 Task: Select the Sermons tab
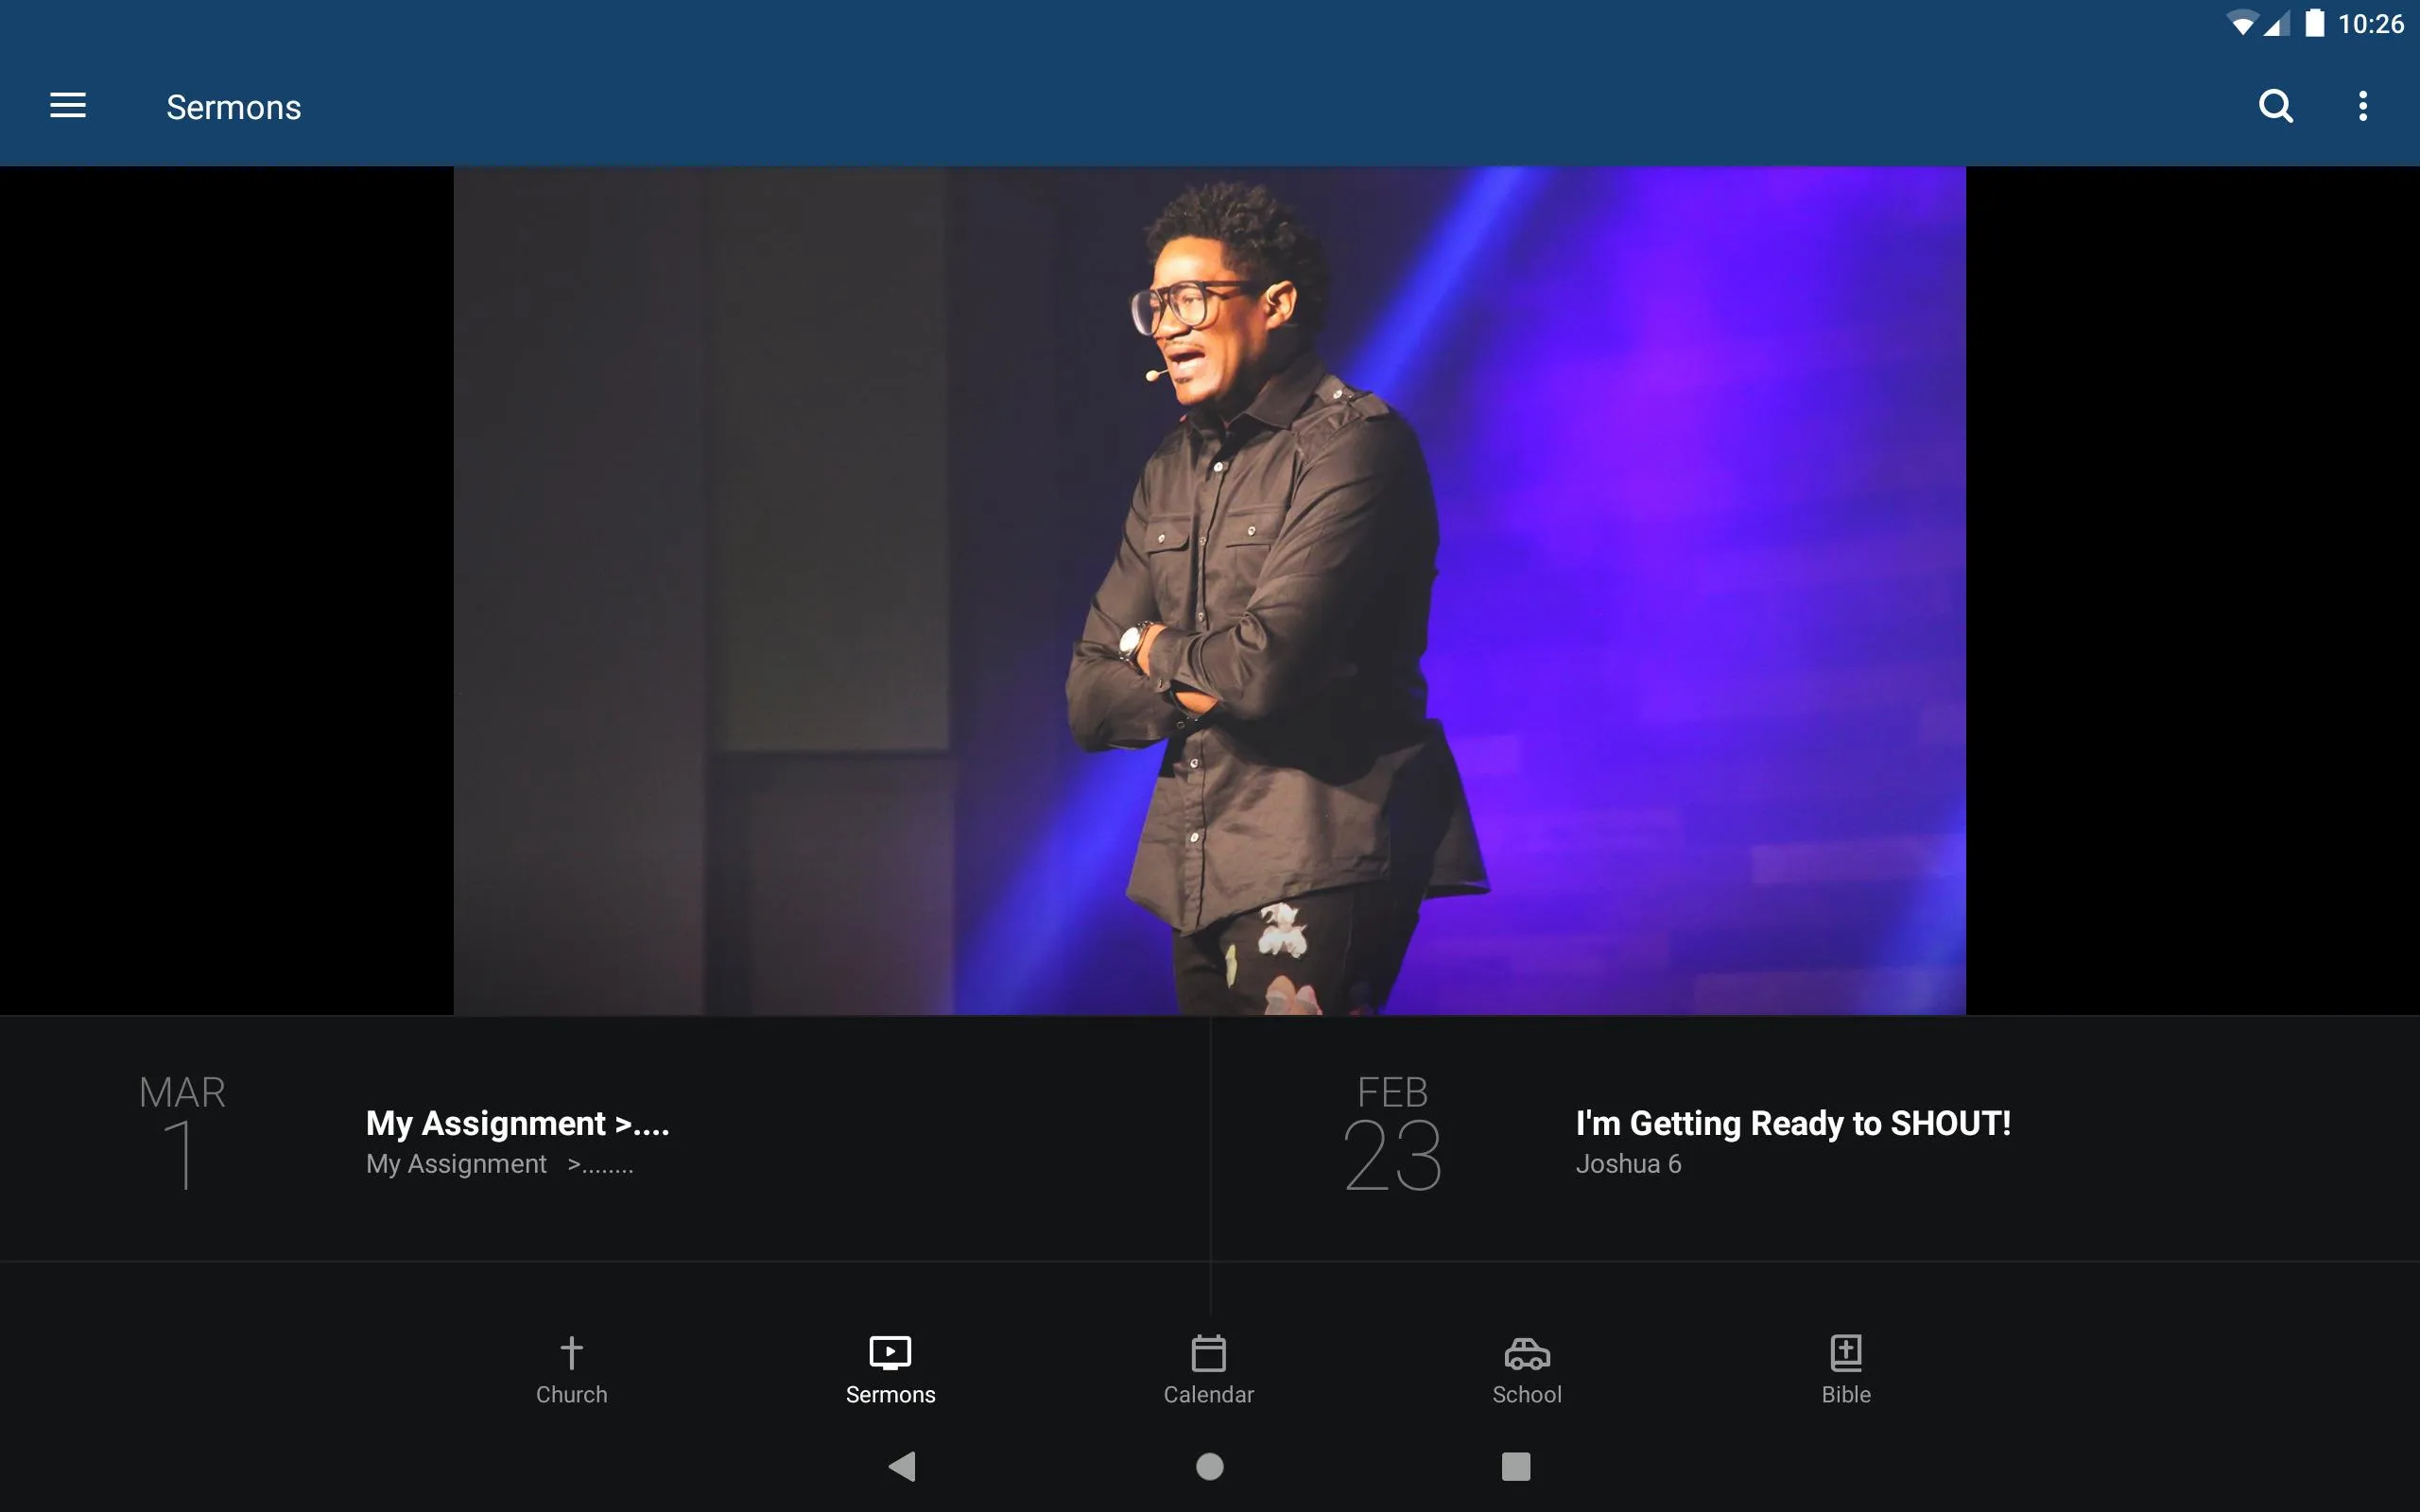coord(890,1366)
